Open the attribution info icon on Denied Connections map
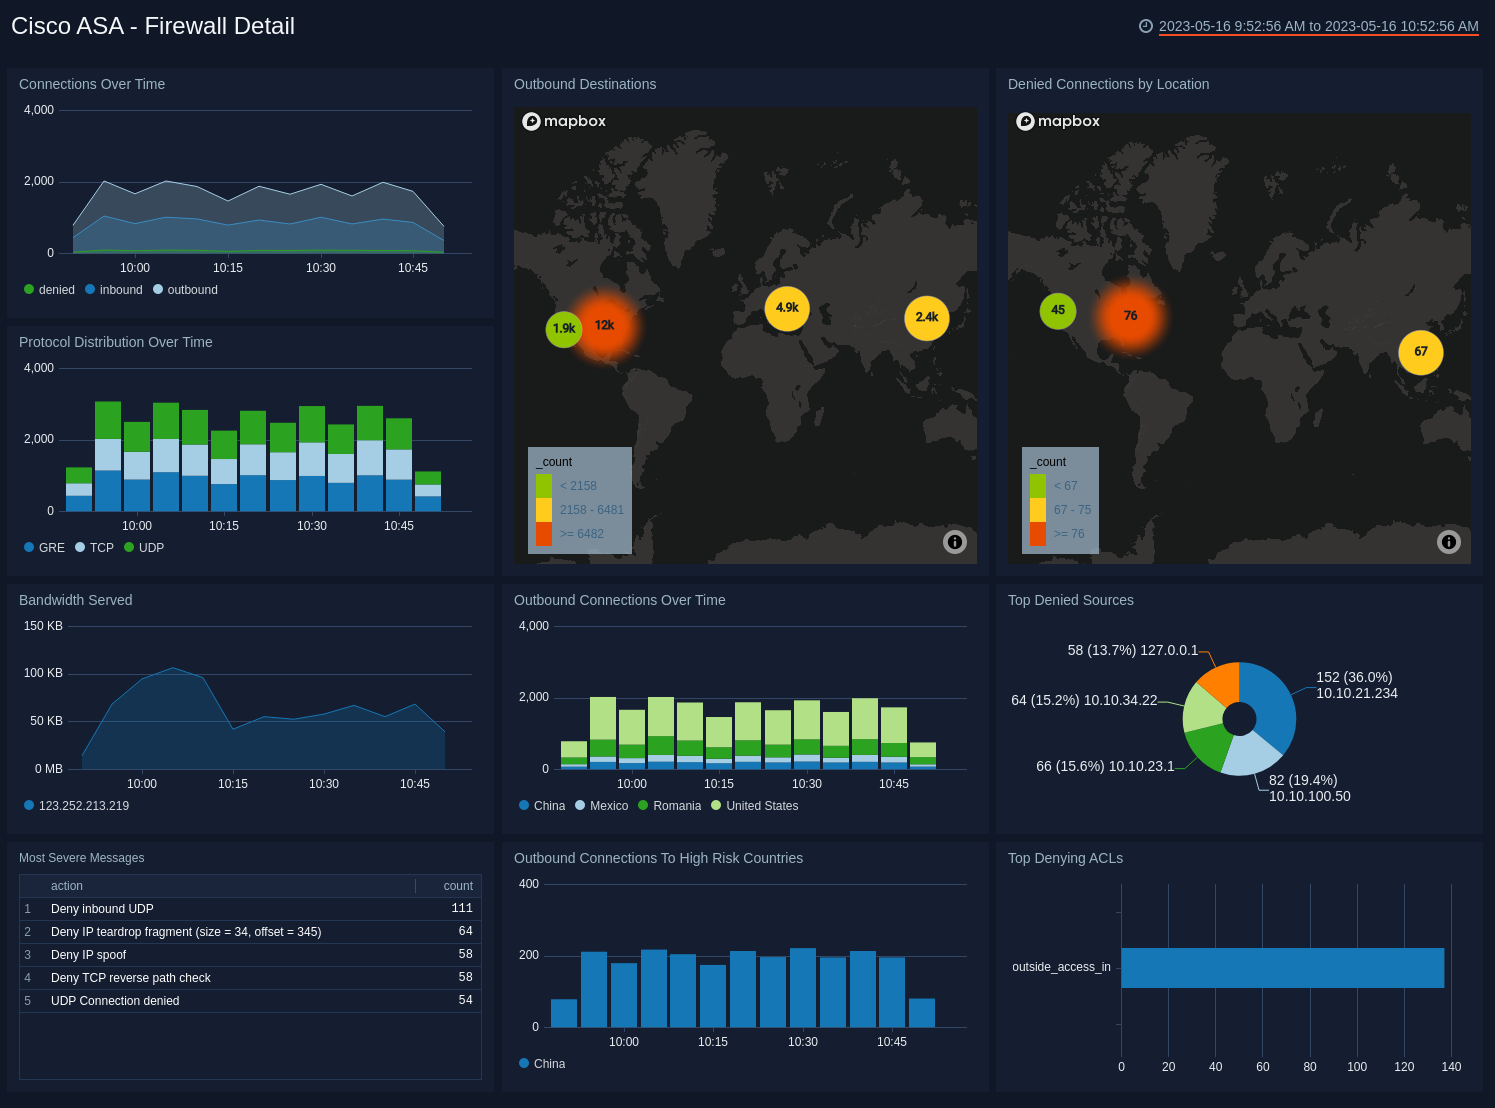 pos(1449,542)
